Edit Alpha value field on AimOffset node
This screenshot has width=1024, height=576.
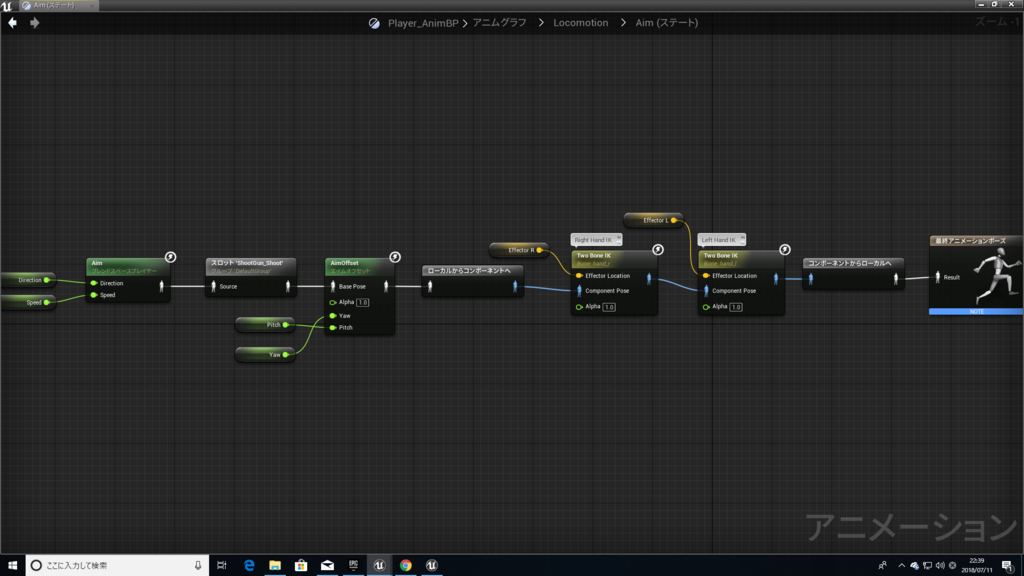point(362,302)
